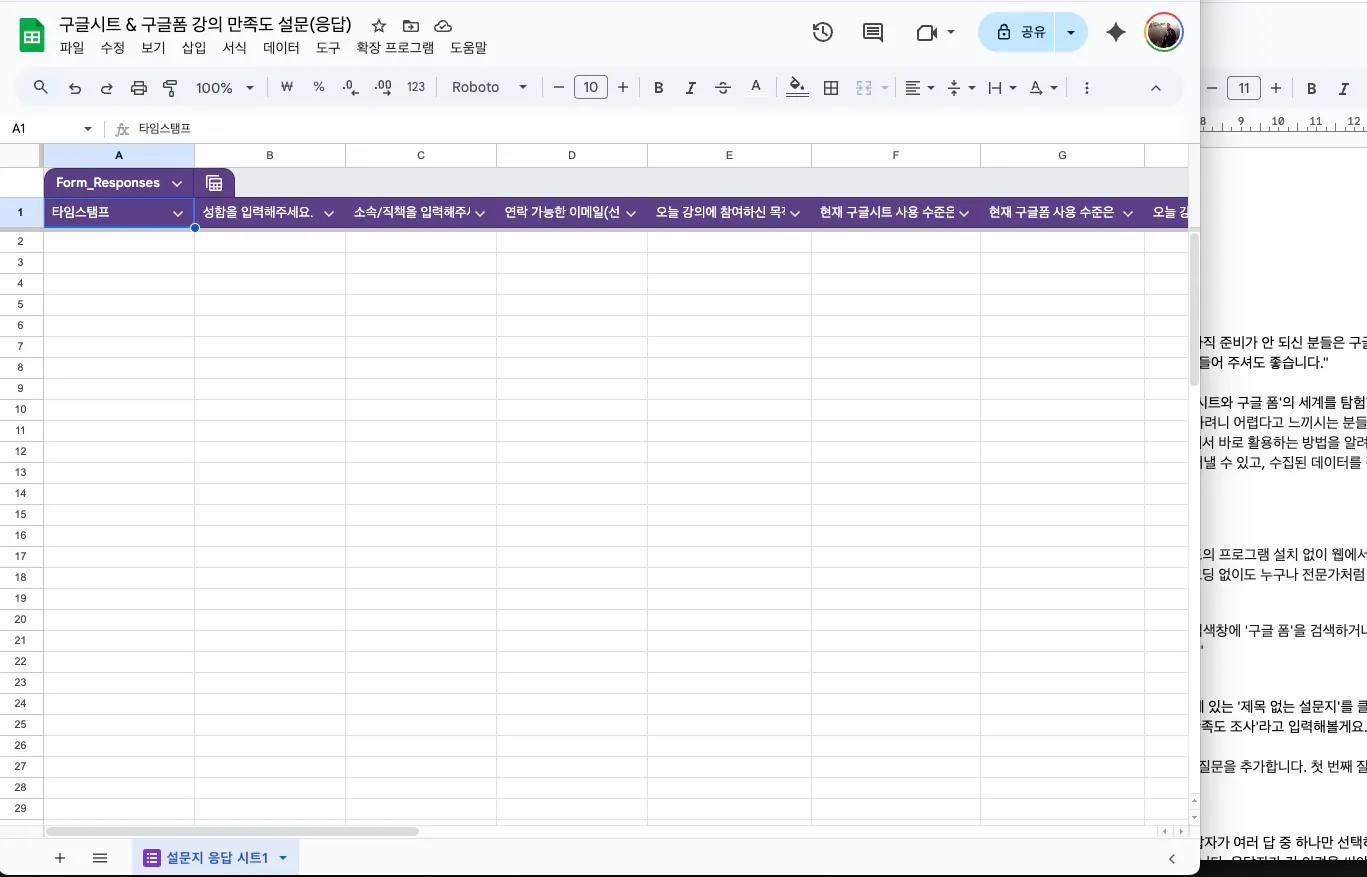The image size is (1367, 877).
Task: Open the 수정 menu
Action: point(113,47)
